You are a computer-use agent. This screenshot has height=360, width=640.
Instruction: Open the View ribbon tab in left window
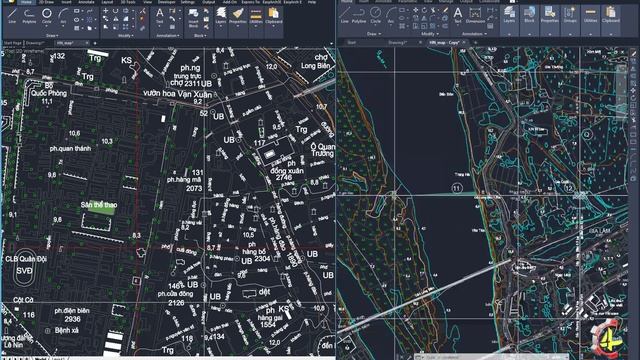147,2
